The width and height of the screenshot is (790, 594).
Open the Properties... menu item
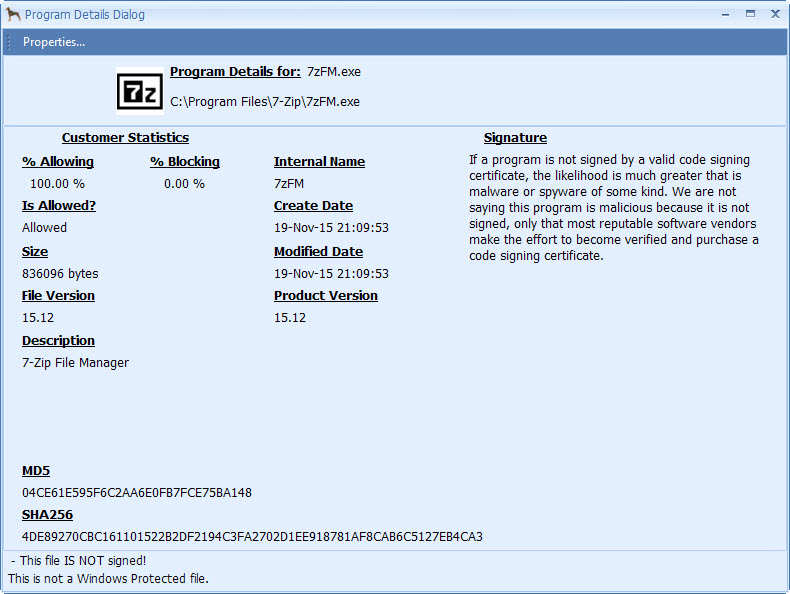pos(54,42)
